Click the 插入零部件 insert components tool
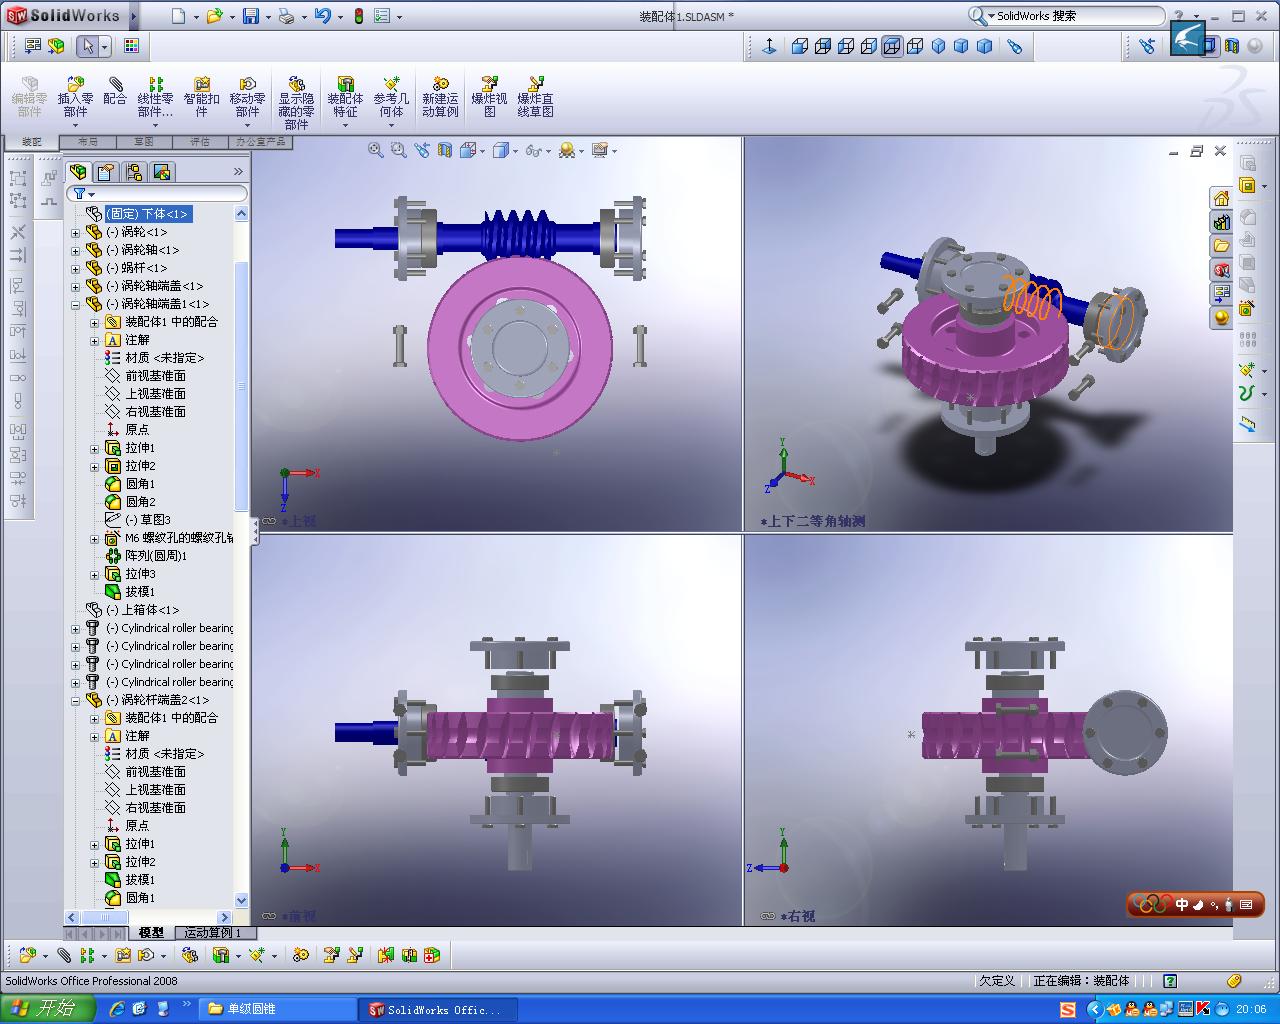Viewport: 1280px width, 1024px height. [x=75, y=97]
